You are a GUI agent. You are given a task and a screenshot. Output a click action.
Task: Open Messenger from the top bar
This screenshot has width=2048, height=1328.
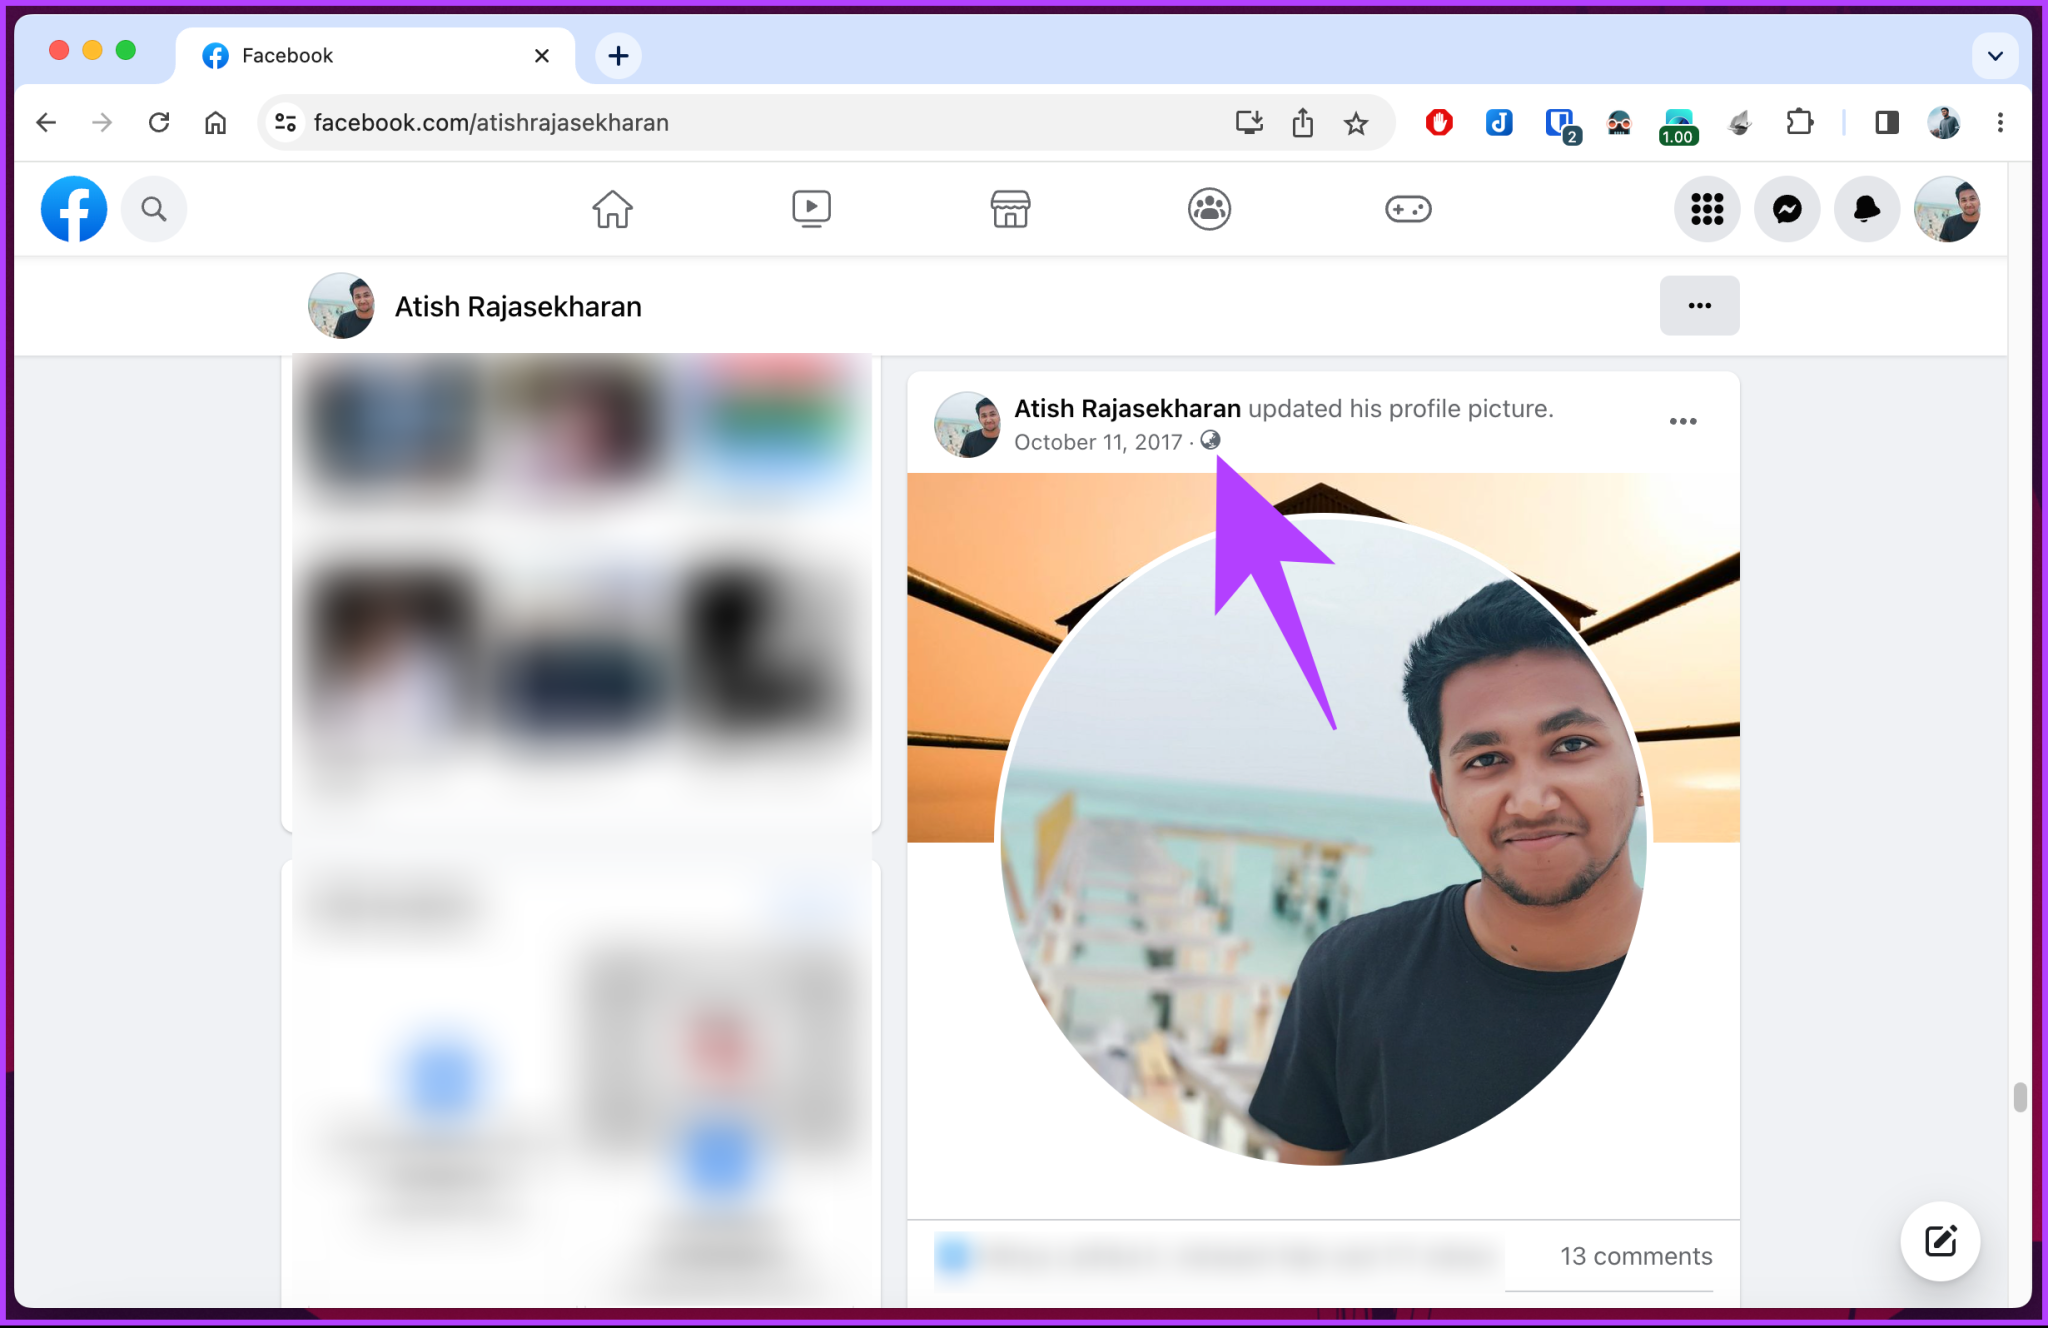click(x=1787, y=209)
